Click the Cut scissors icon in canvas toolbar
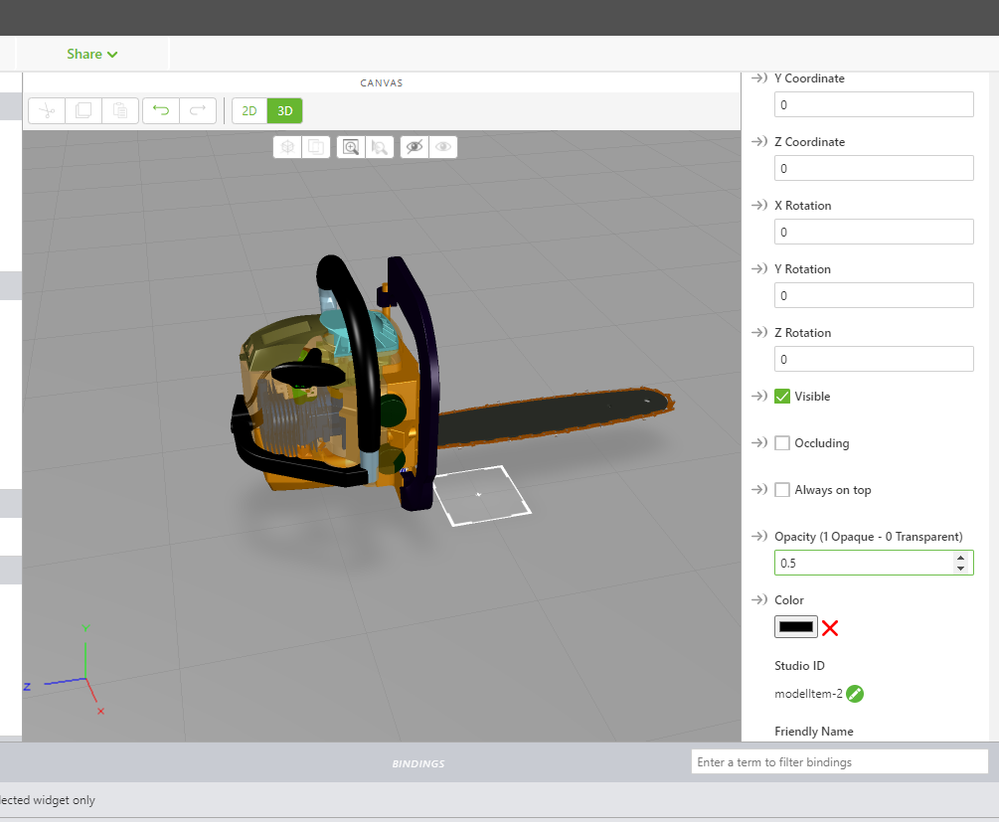 [46, 110]
